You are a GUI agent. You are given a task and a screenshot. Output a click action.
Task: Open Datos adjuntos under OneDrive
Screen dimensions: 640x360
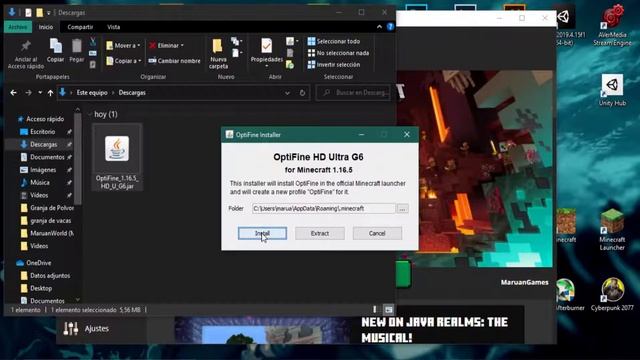[45, 276]
